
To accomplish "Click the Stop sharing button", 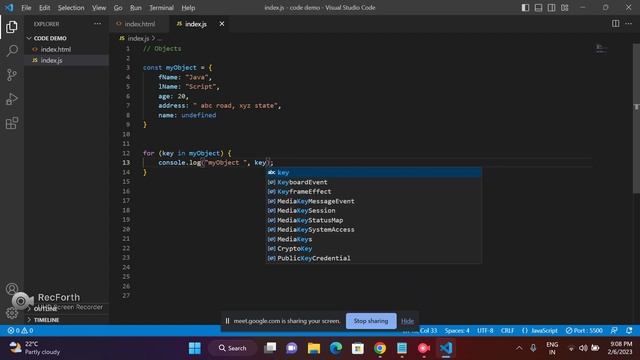I will pyautogui.click(x=371, y=321).
